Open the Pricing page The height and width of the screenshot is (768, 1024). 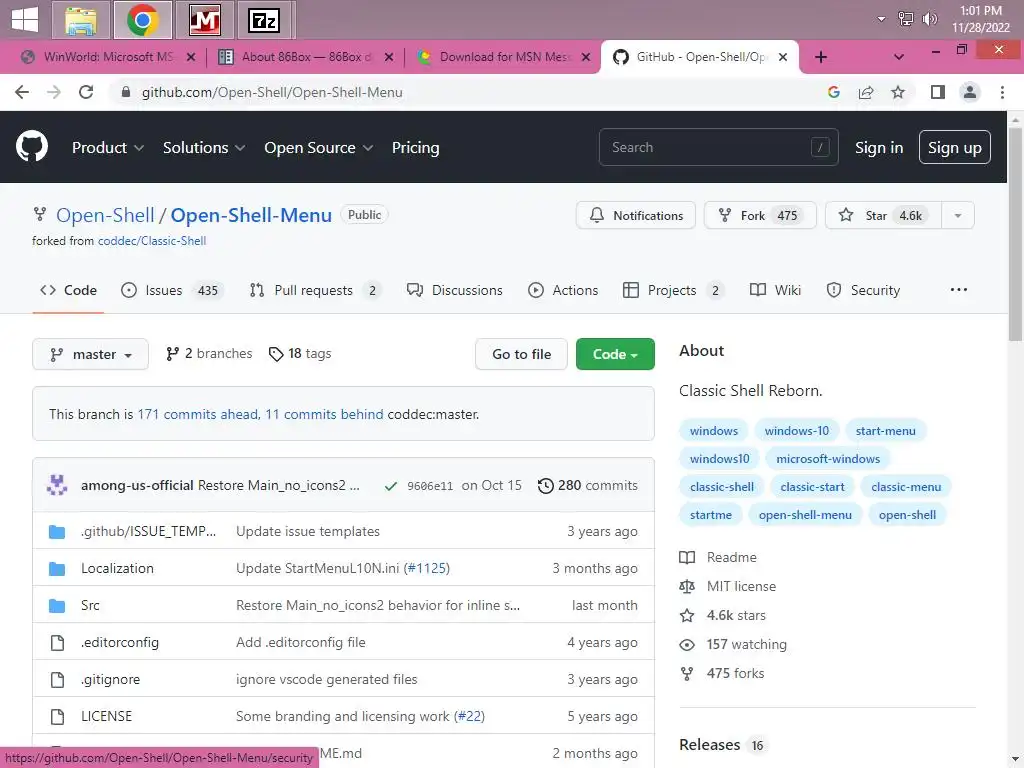click(415, 148)
